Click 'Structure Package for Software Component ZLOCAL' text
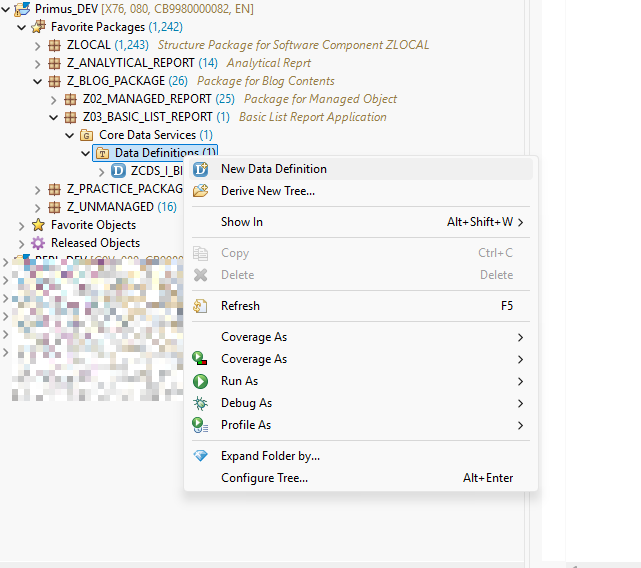The width and height of the screenshot is (641, 568). [294, 45]
